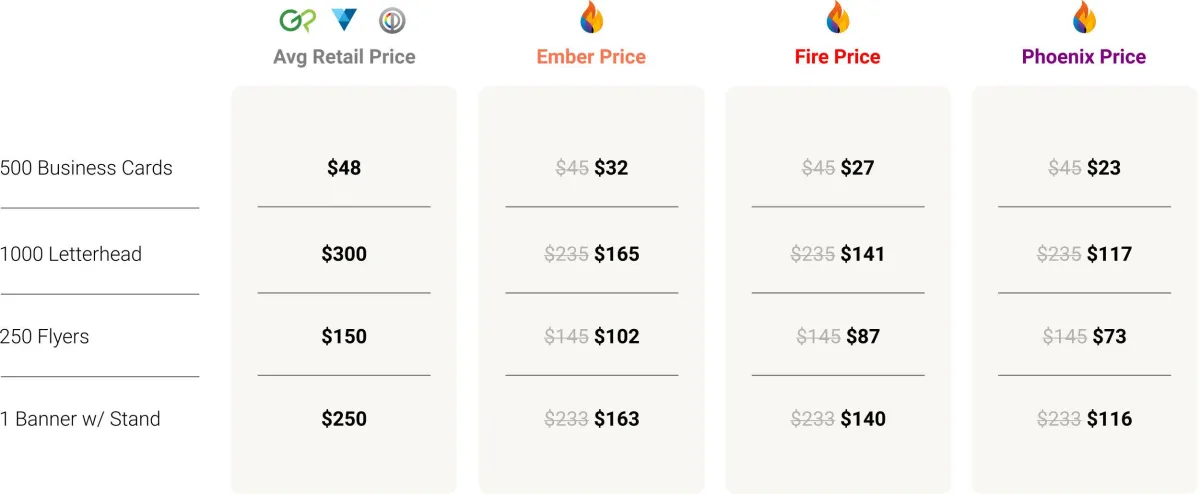This screenshot has height=494, width=1200.
Task: Click the $300 retail letterhead price
Action: [344, 254]
